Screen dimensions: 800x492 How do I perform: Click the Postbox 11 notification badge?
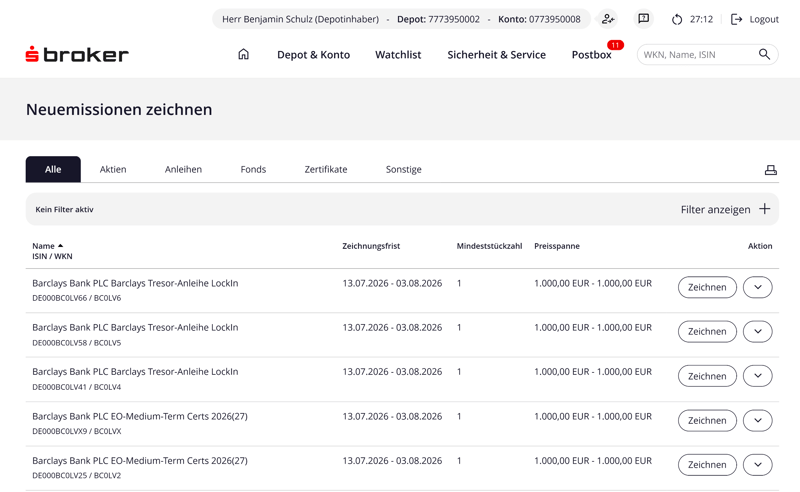615,45
